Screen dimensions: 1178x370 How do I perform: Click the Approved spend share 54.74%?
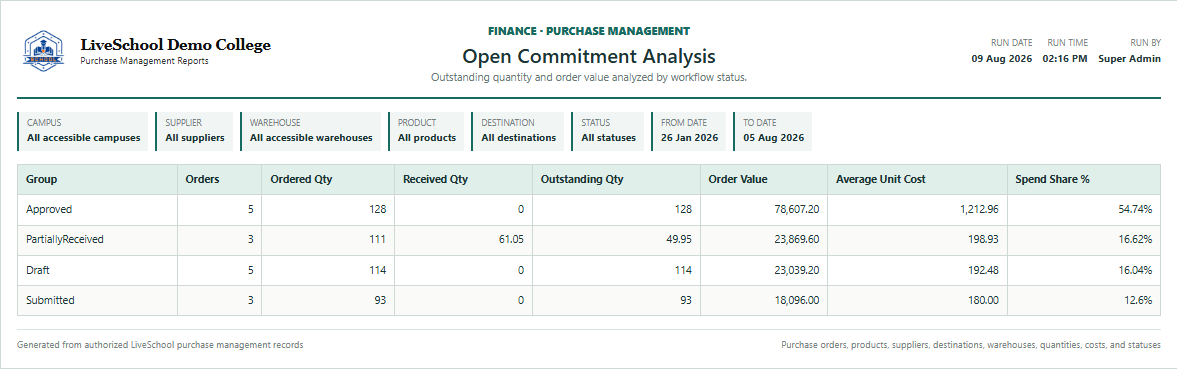coord(1135,210)
